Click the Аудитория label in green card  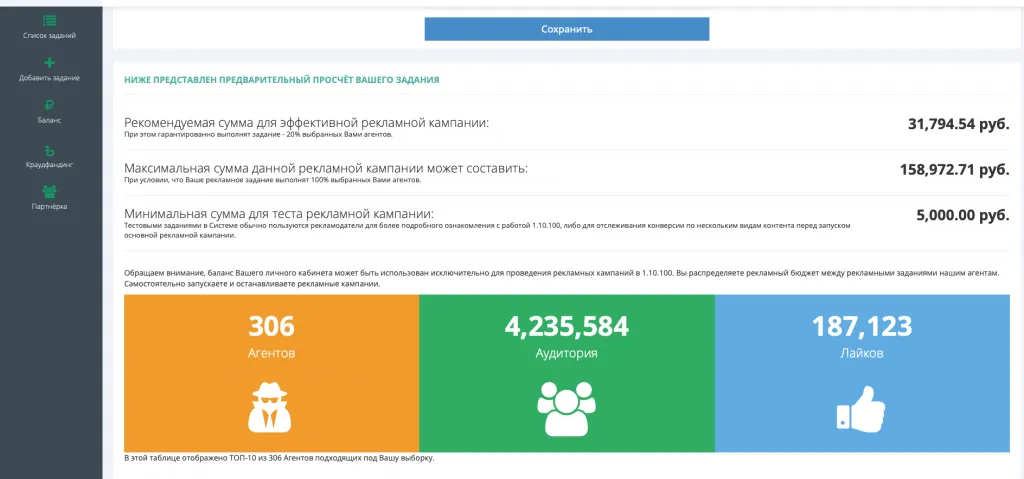[567, 354]
